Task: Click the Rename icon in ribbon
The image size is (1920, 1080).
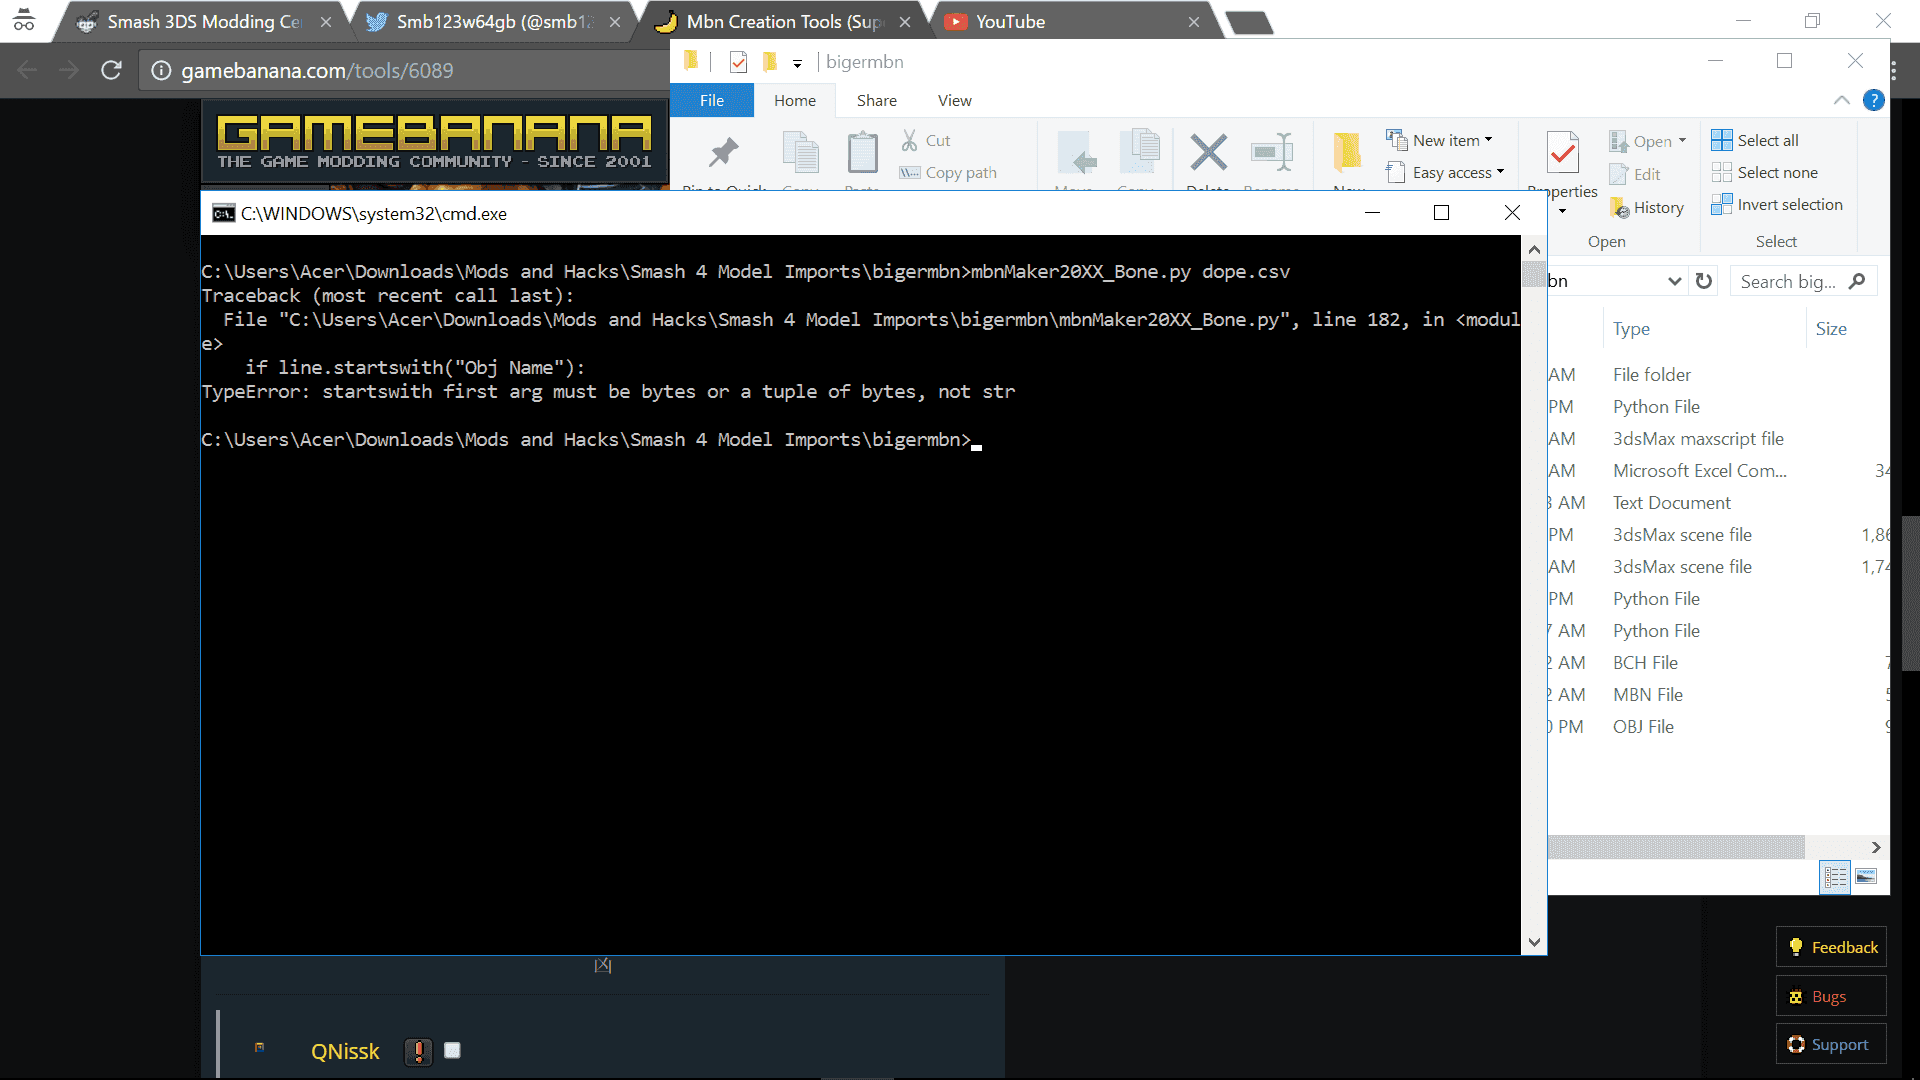Action: point(1272,153)
